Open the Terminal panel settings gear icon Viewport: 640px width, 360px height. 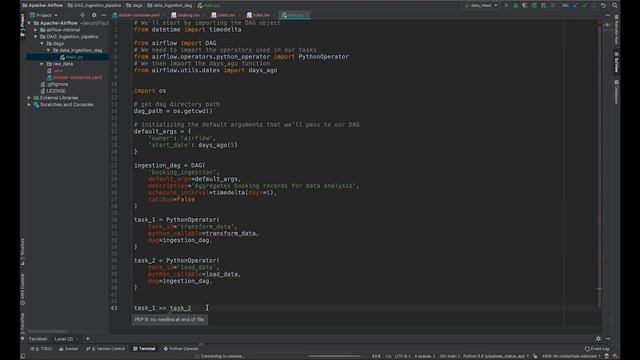(598, 338)
